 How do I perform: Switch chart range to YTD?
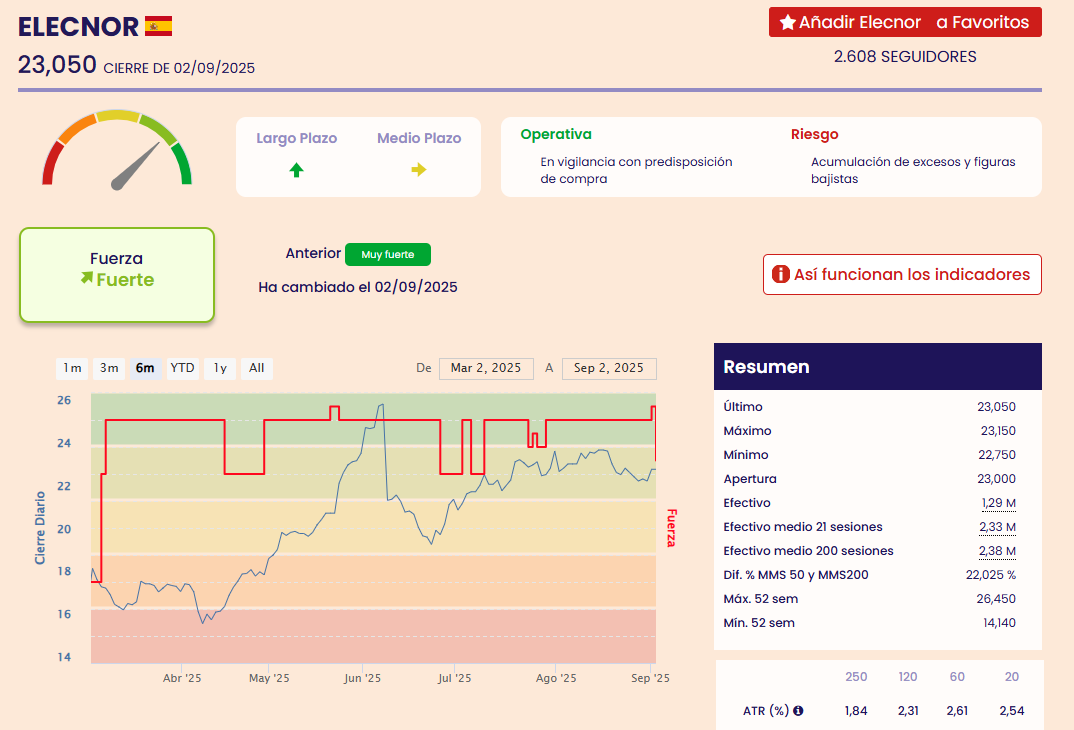(182, 368)
